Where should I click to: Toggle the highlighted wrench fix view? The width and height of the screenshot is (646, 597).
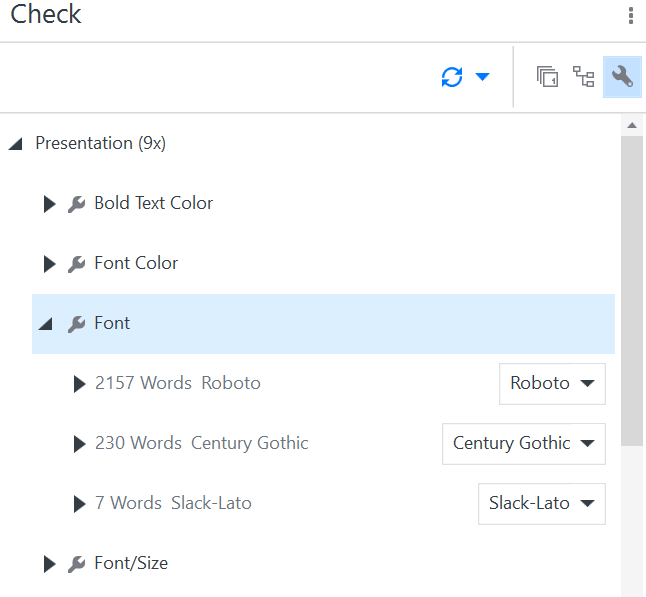coord(622,77)
